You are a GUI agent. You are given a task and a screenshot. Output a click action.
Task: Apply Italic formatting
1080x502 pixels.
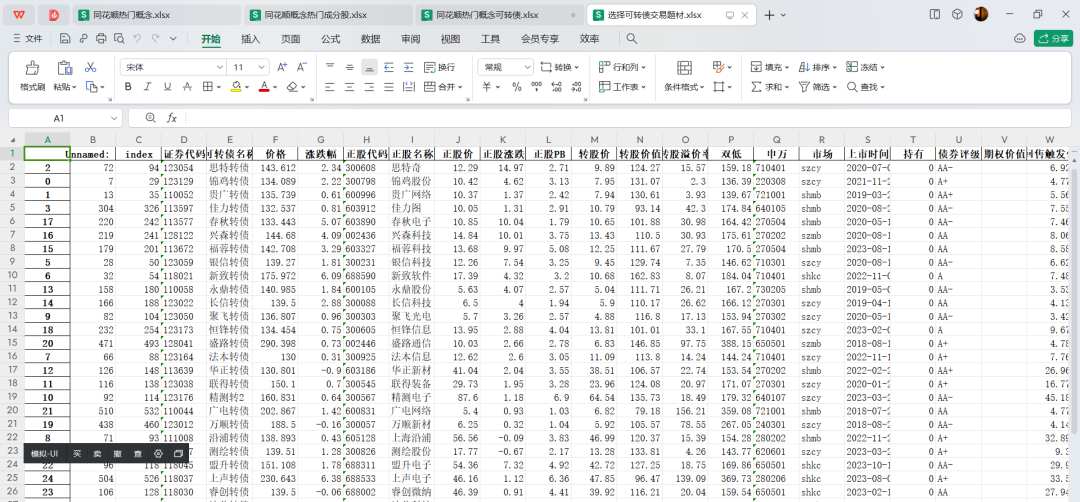pyautogui.click(x=147, y=87)
